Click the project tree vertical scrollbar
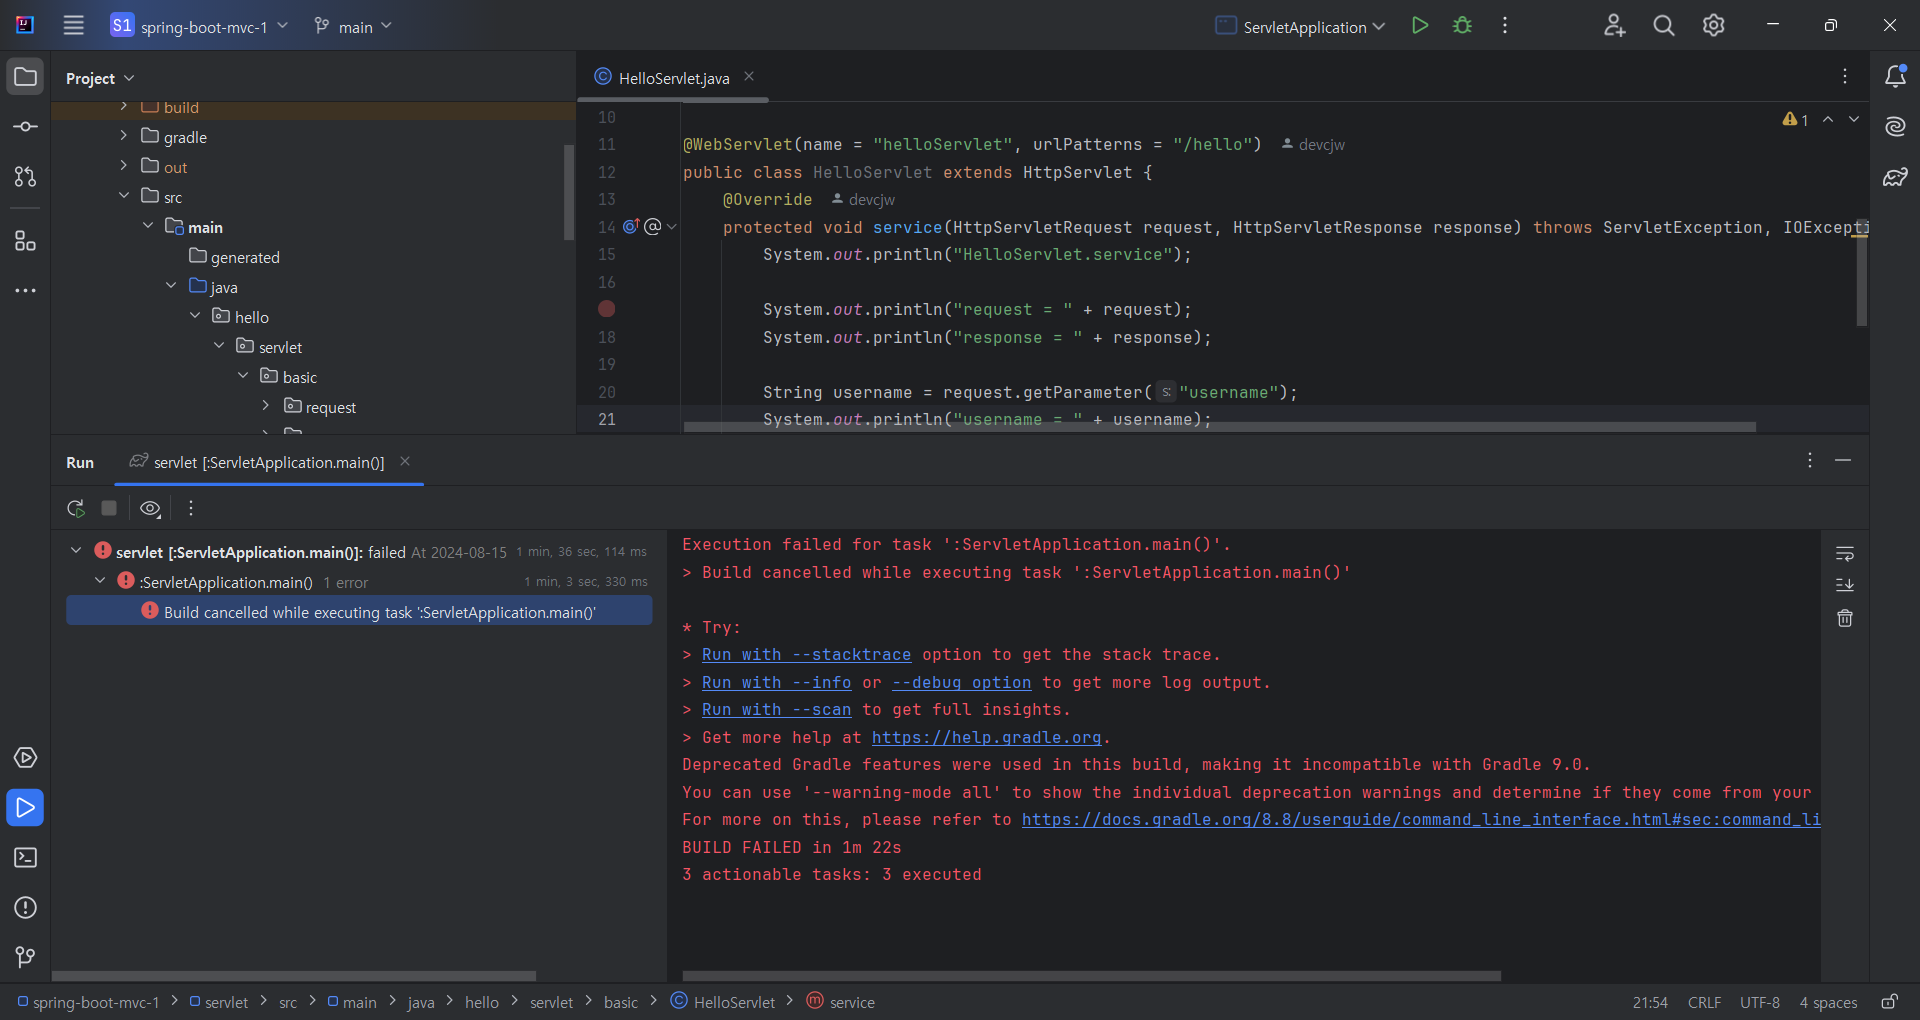Viewport: 1920px width, 1020px height. click(569, 192)
